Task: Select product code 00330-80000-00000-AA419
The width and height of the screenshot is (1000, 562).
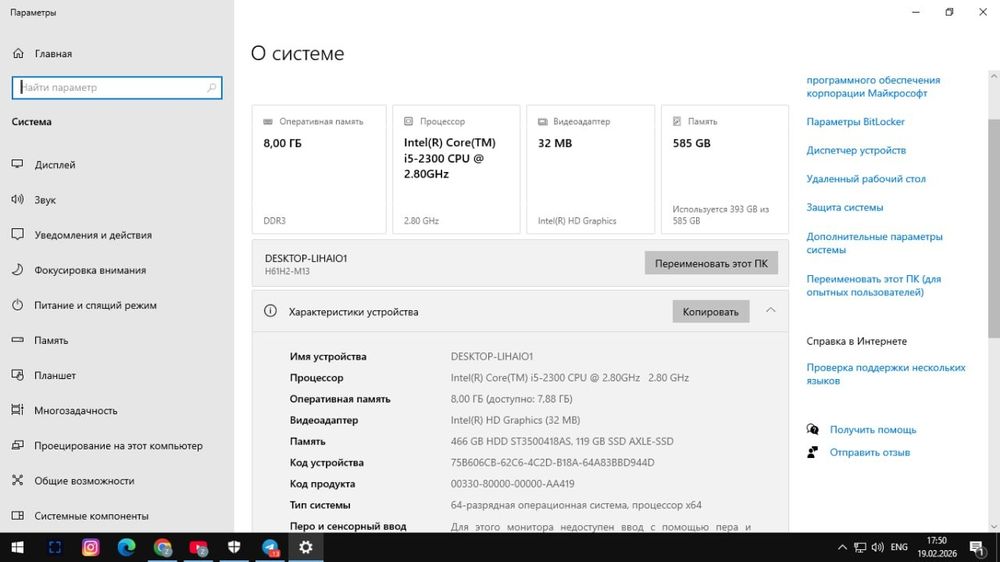Action: pyautogui.click(x=512, y=484)
